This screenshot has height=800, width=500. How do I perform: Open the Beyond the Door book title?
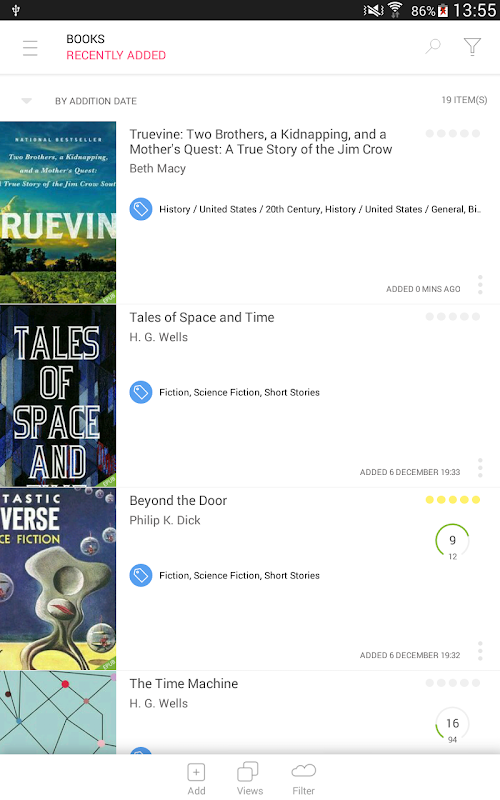(178, 501)
